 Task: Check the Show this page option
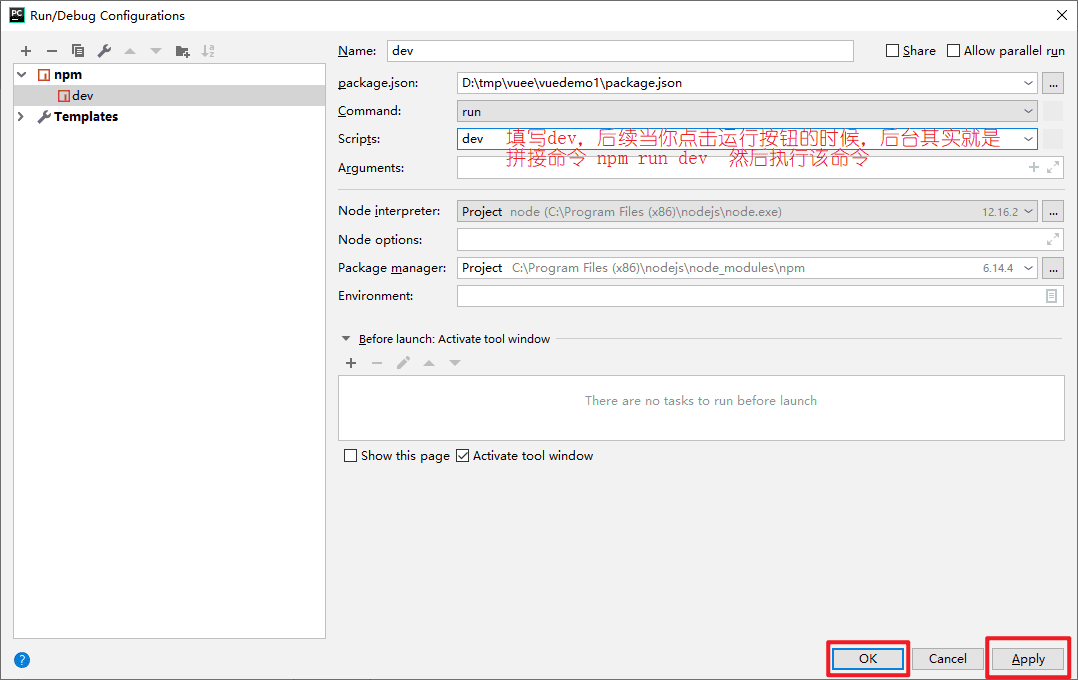[351, 456]
